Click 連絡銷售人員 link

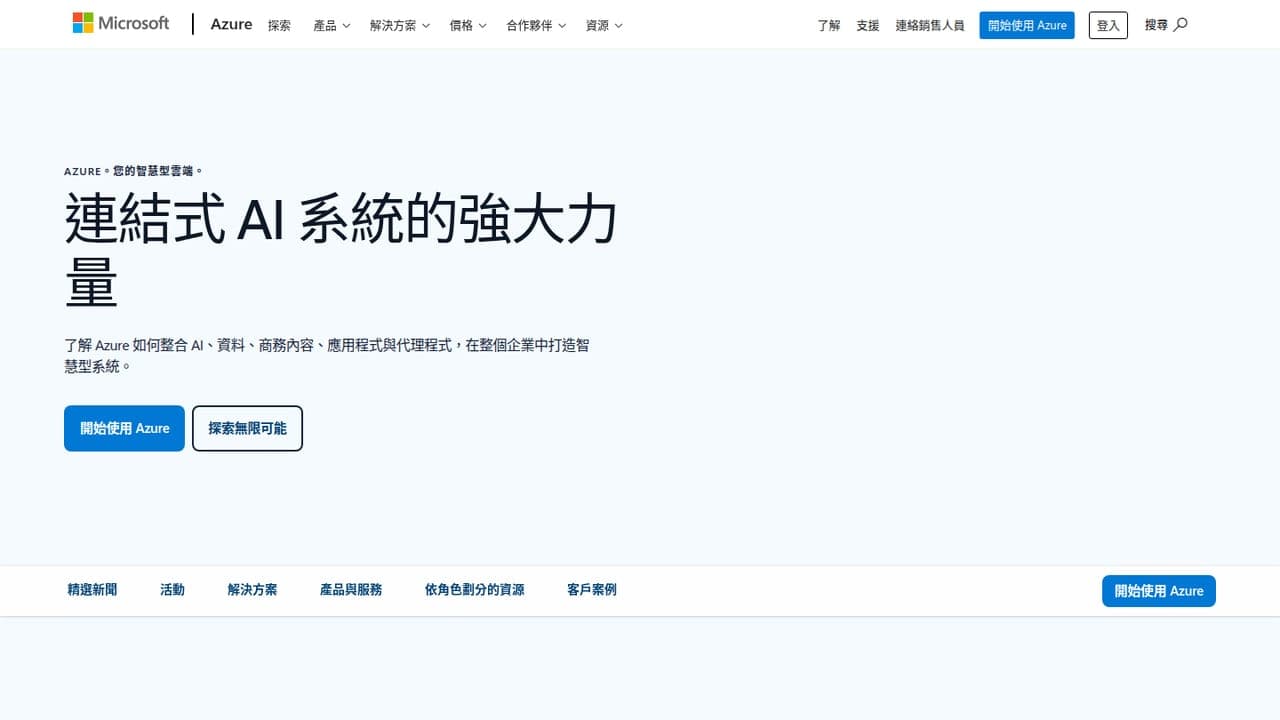pos(930,25)
